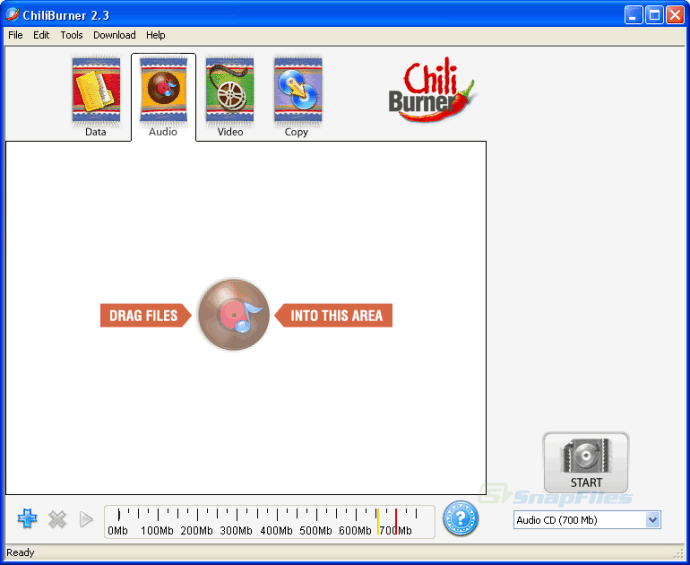Image resolution: width=690 pixels, height=565 pixels.
Task: Open the Video disc tab
Action: [230, 96]
